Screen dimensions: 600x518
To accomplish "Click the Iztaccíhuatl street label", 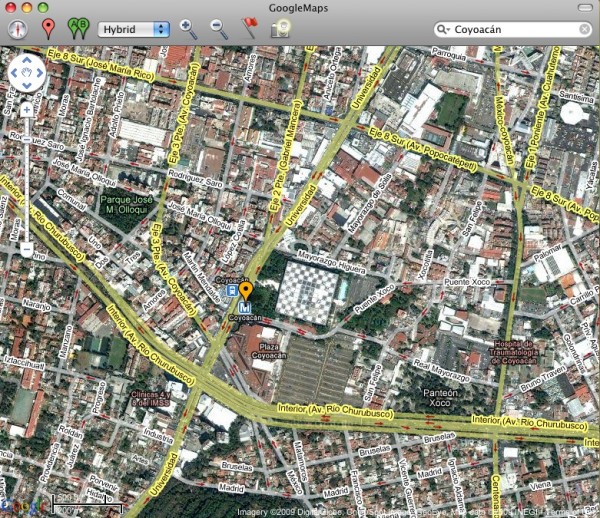I will coord(24,362).
